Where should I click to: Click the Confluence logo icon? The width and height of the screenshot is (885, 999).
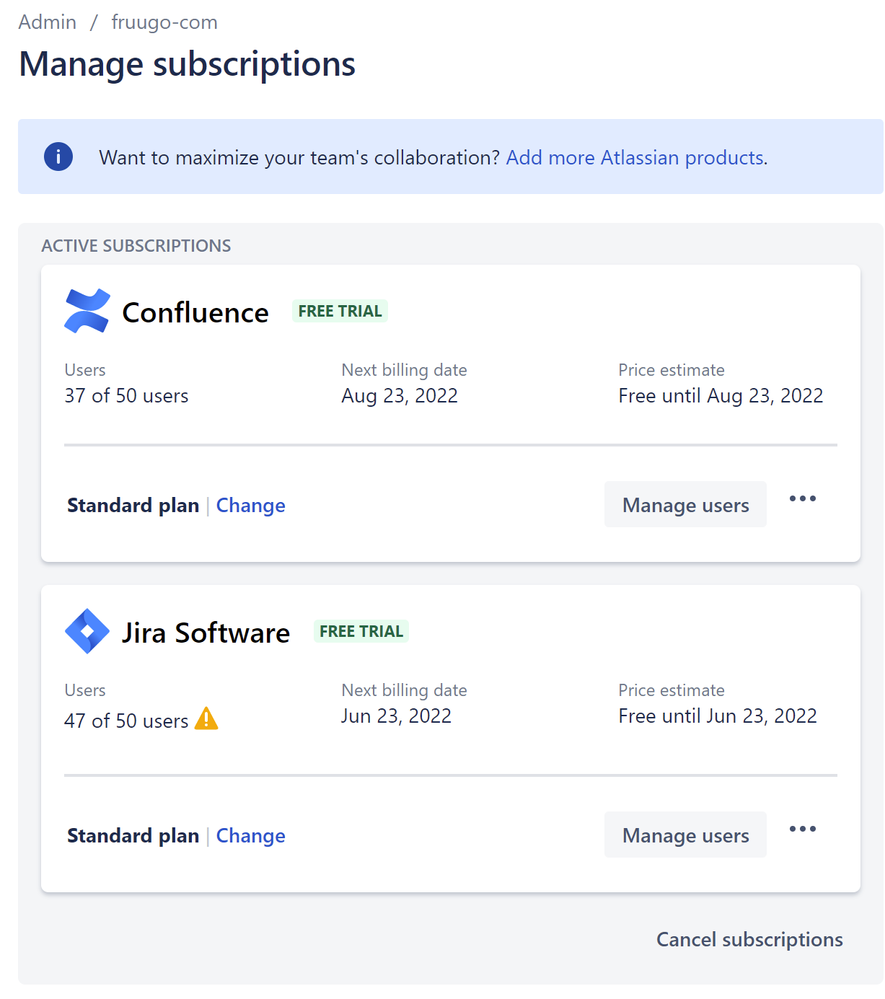(x=87, y=311)
